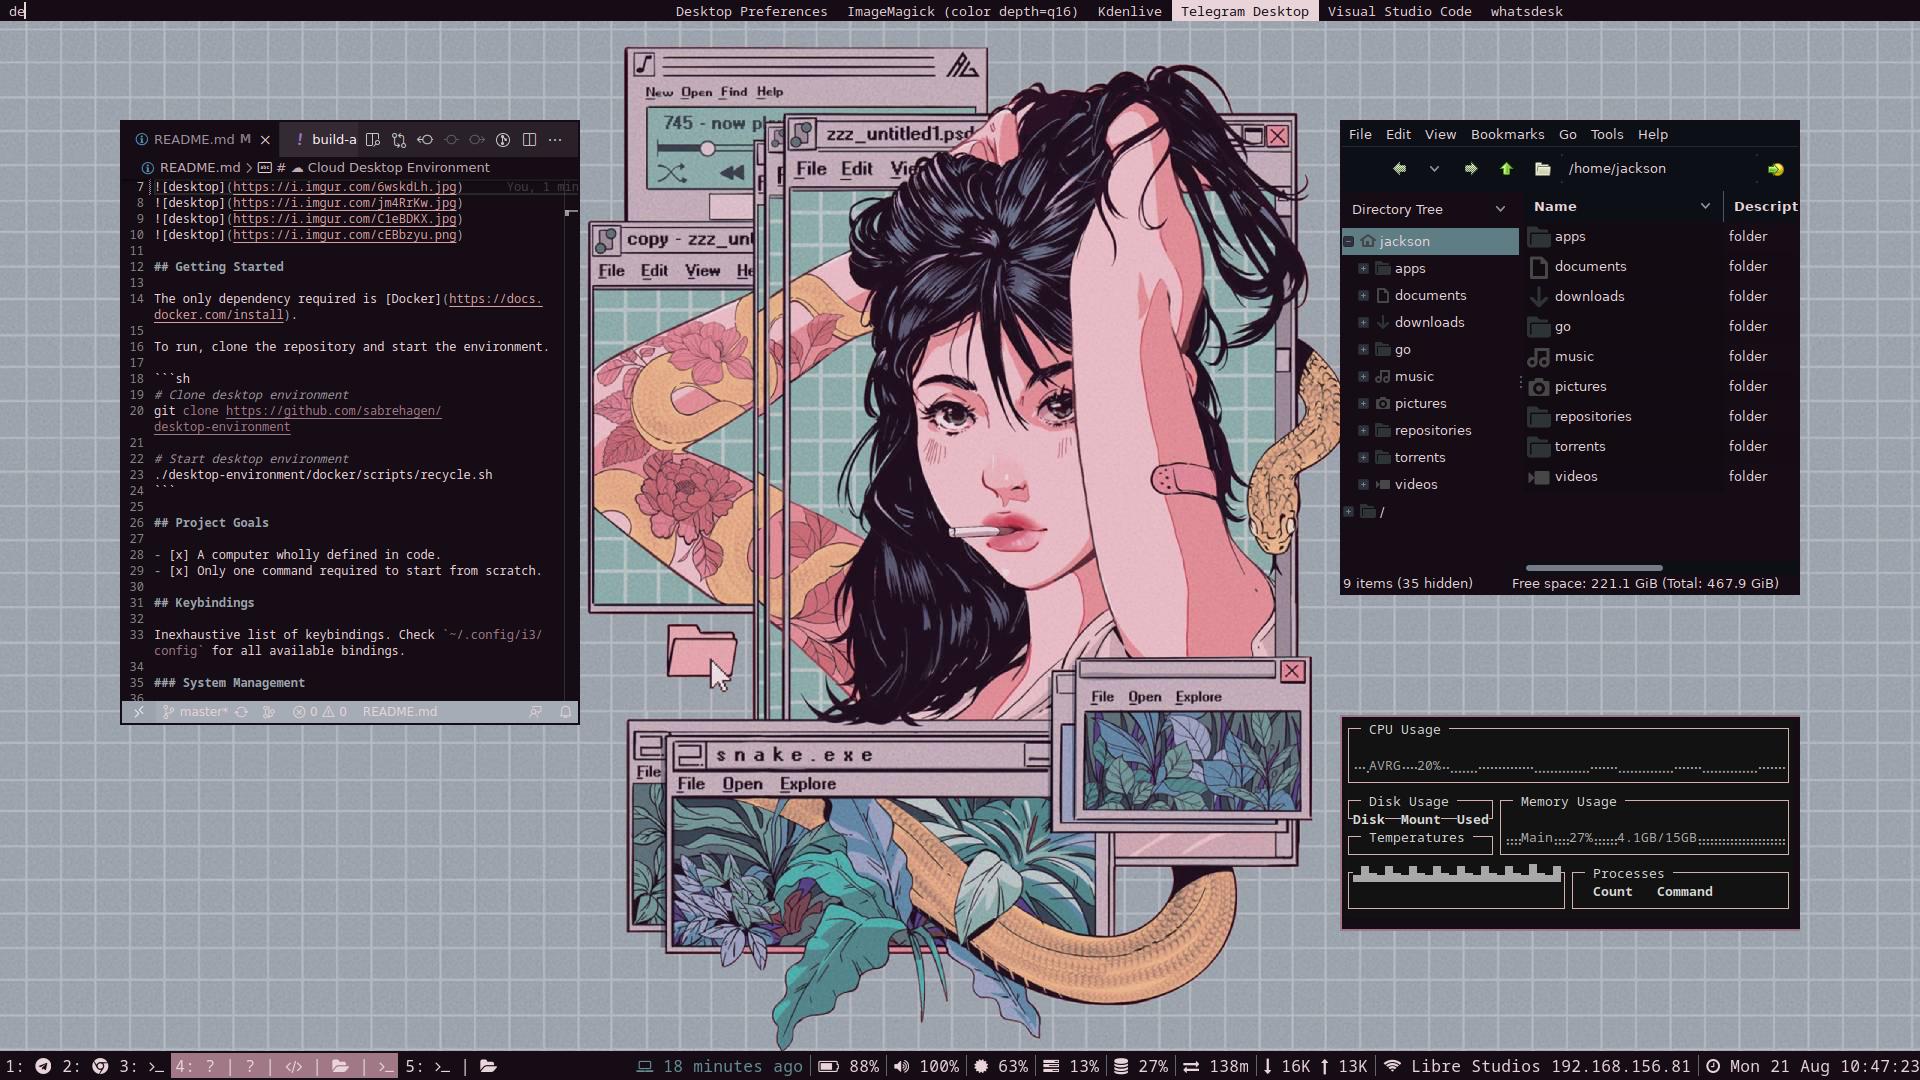Click the Kdenlive taskbar icon

(1127, 11)
